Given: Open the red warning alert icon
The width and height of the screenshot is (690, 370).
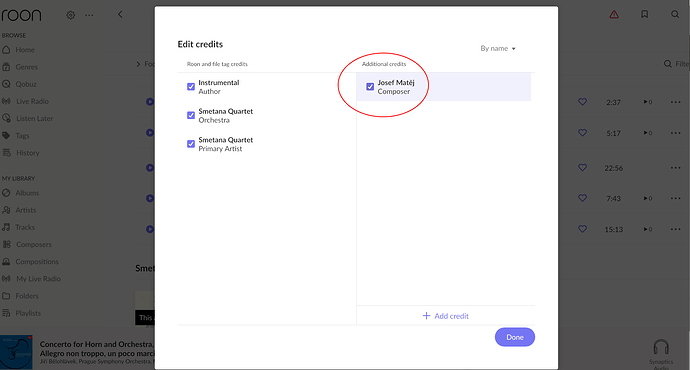Looking at the screenshot, I should point(614,15).
